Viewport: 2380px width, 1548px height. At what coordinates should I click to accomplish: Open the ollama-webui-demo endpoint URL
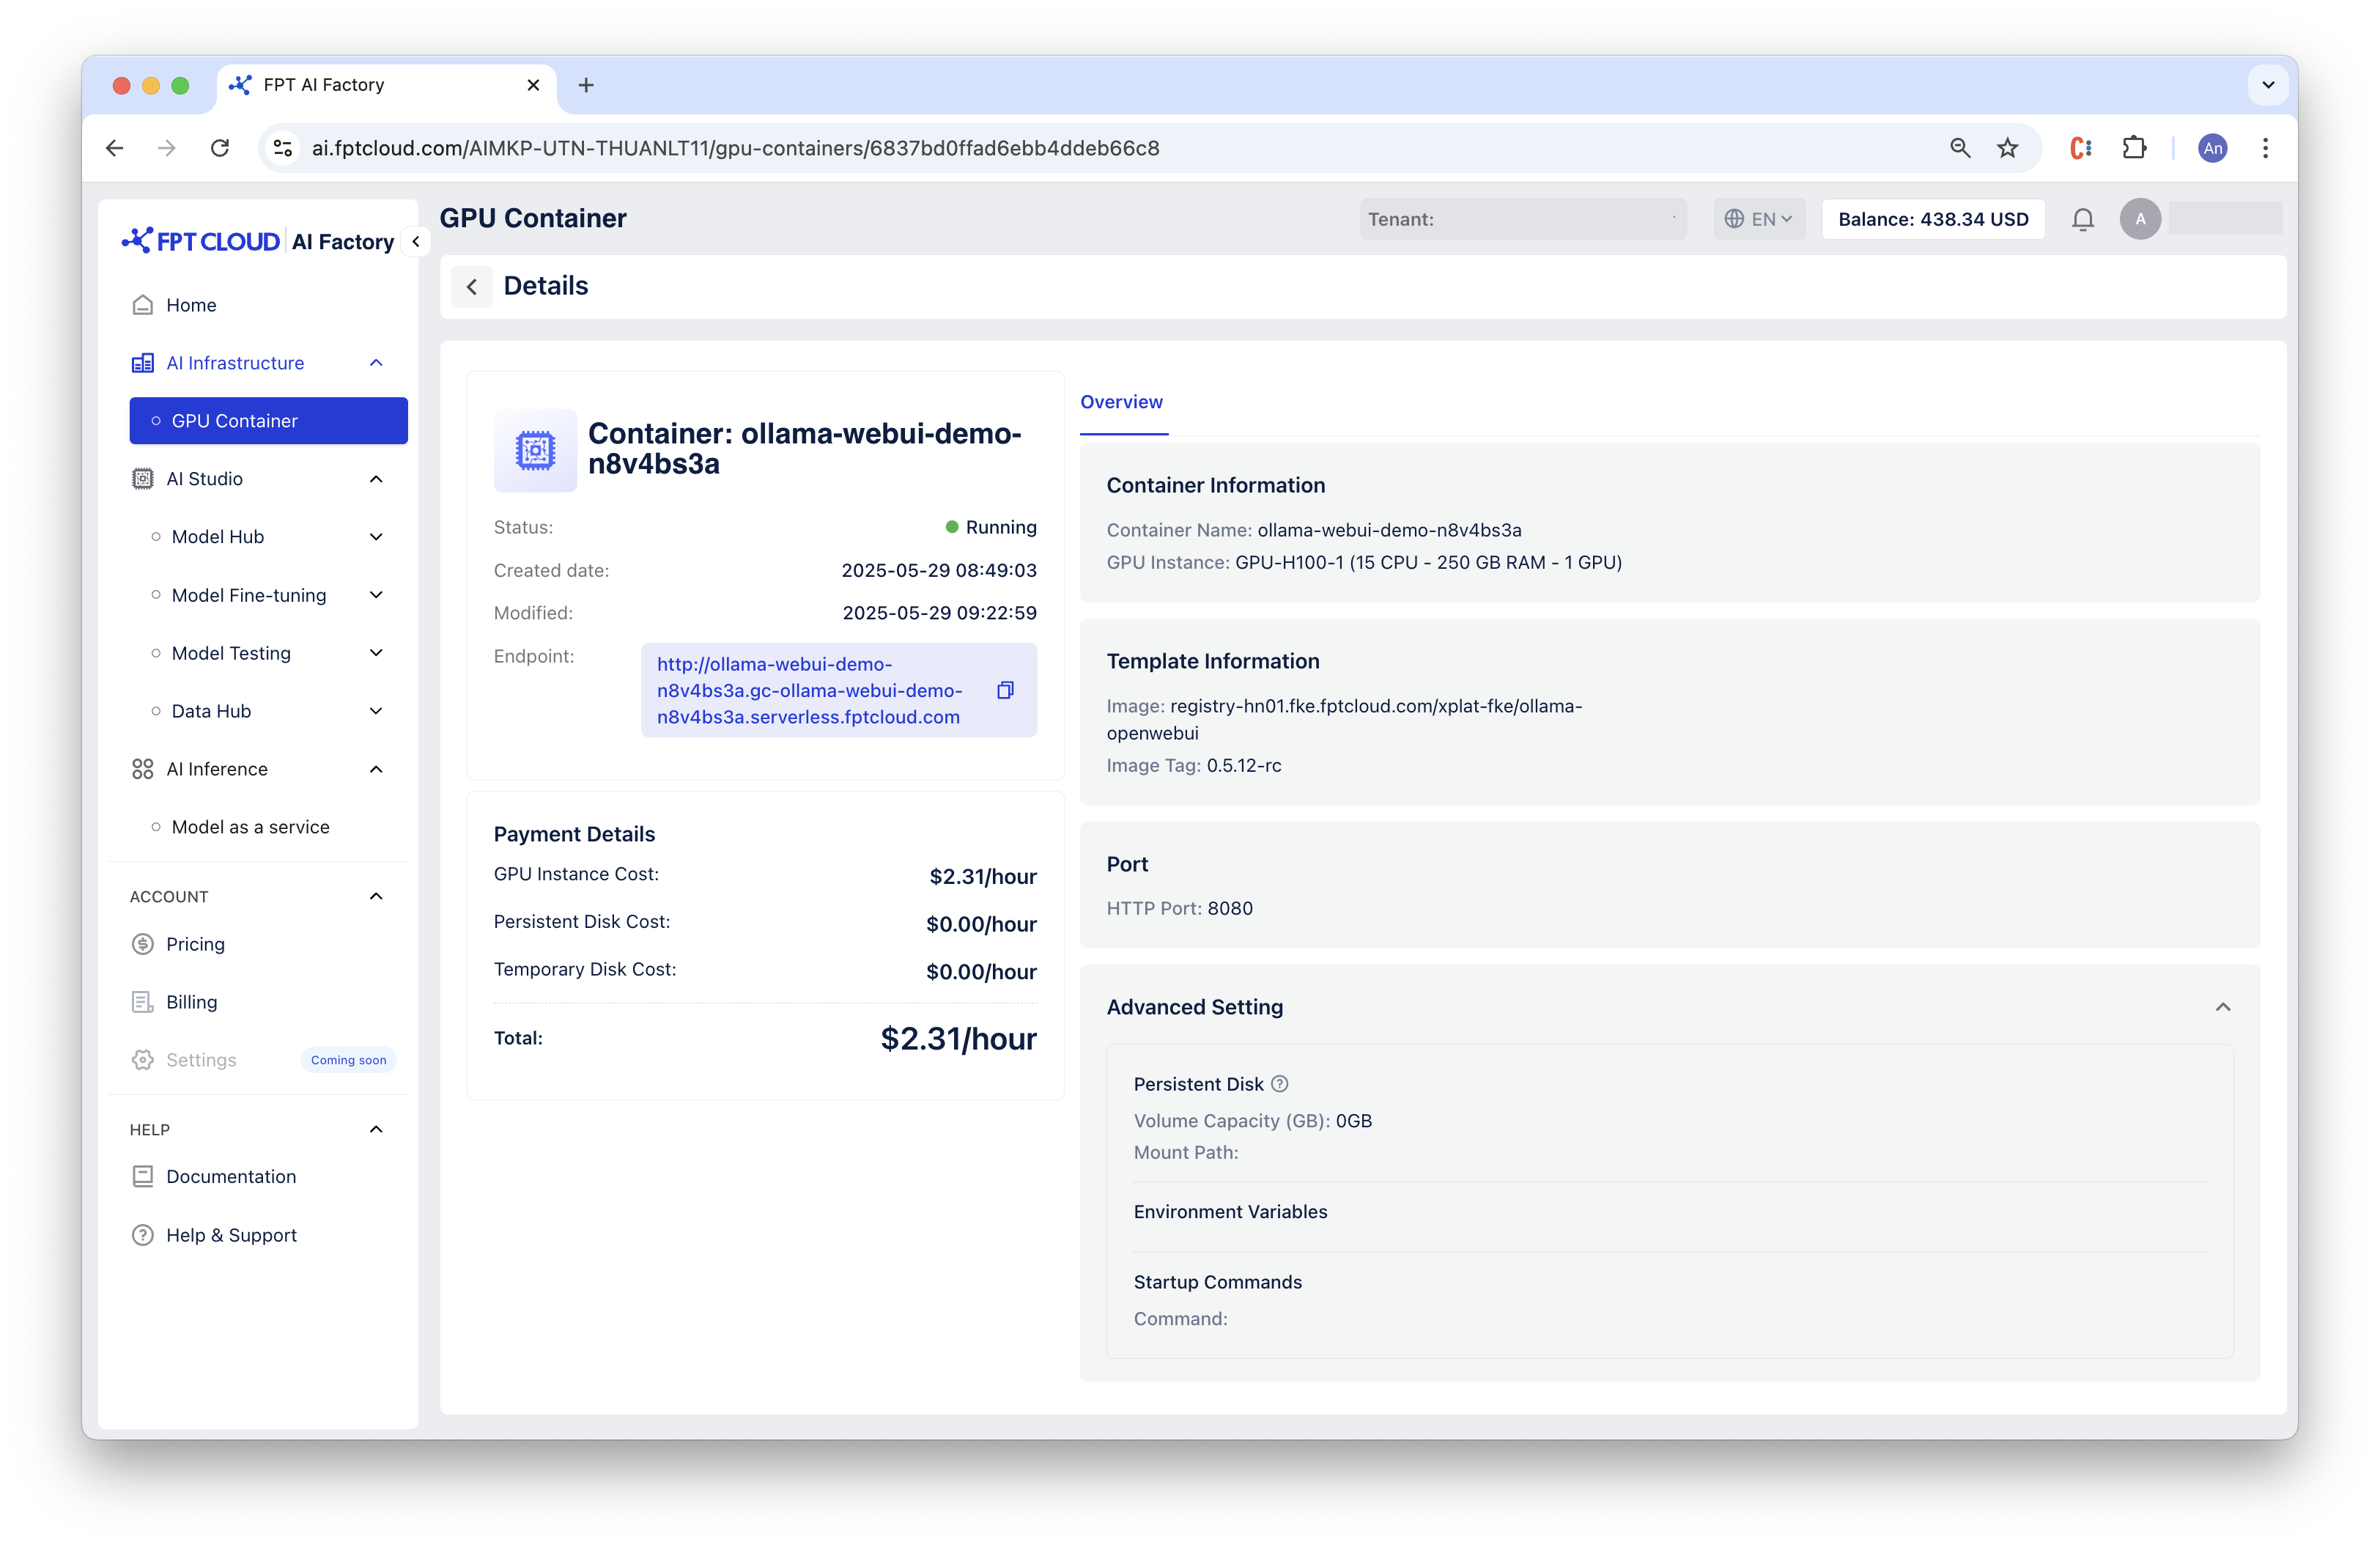[809, 690]
